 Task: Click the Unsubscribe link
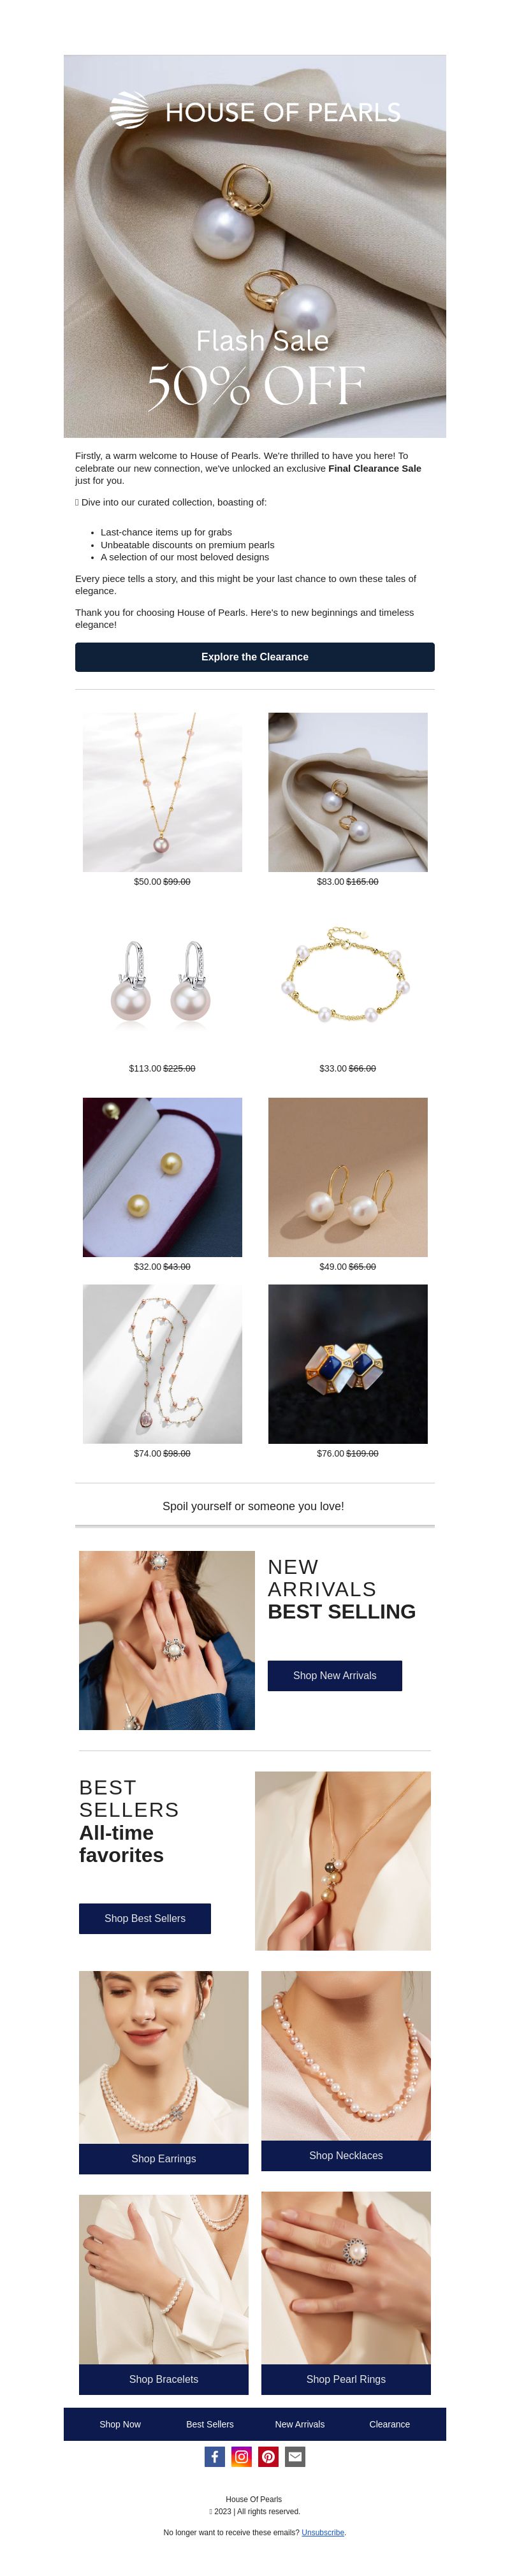coord(323,2532)
